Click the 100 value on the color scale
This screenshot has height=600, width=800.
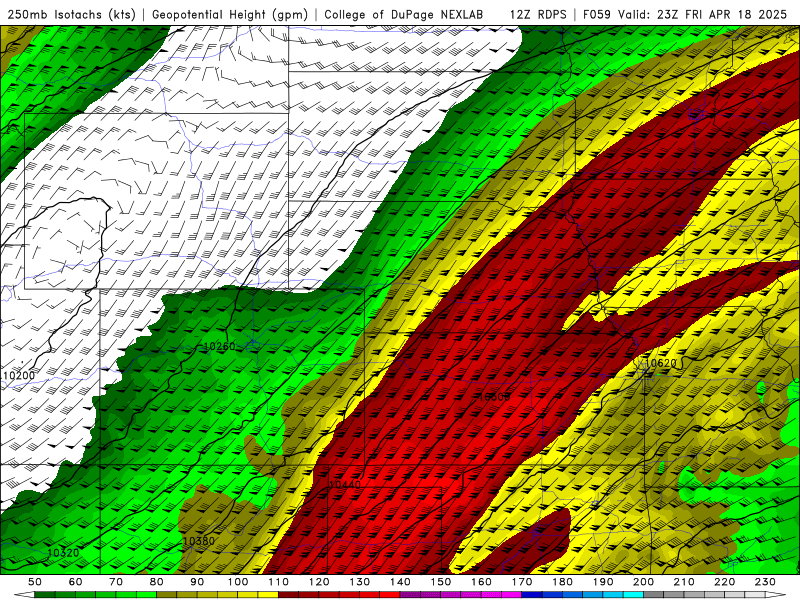pos(238,582)
